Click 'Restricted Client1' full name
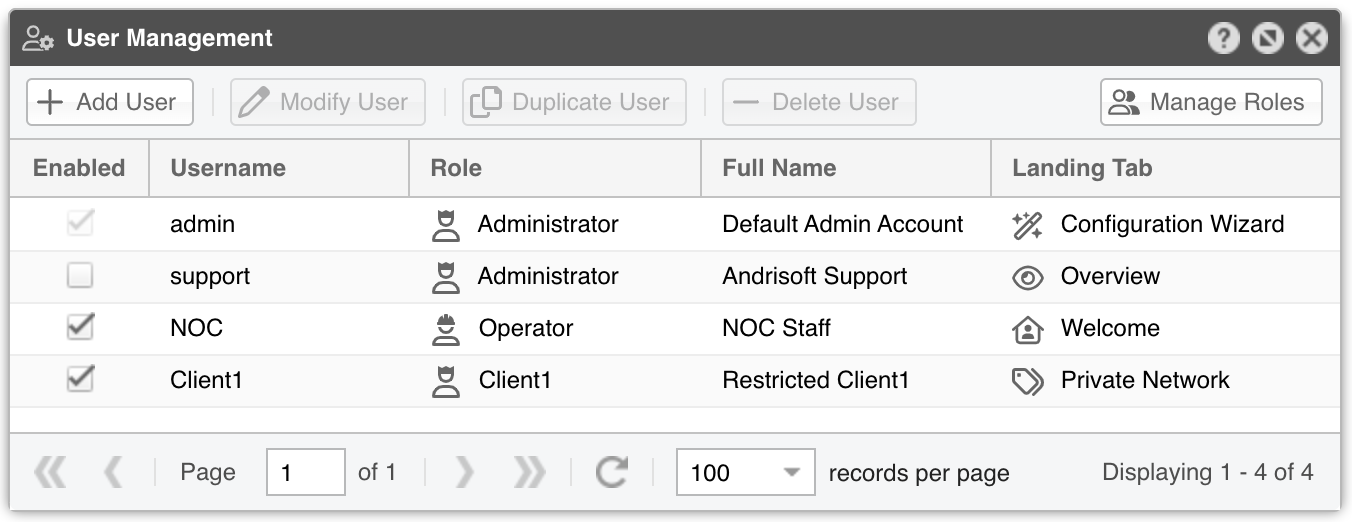Image resolution: width=1352 pixels, height=522 pixels. (816, 380)
